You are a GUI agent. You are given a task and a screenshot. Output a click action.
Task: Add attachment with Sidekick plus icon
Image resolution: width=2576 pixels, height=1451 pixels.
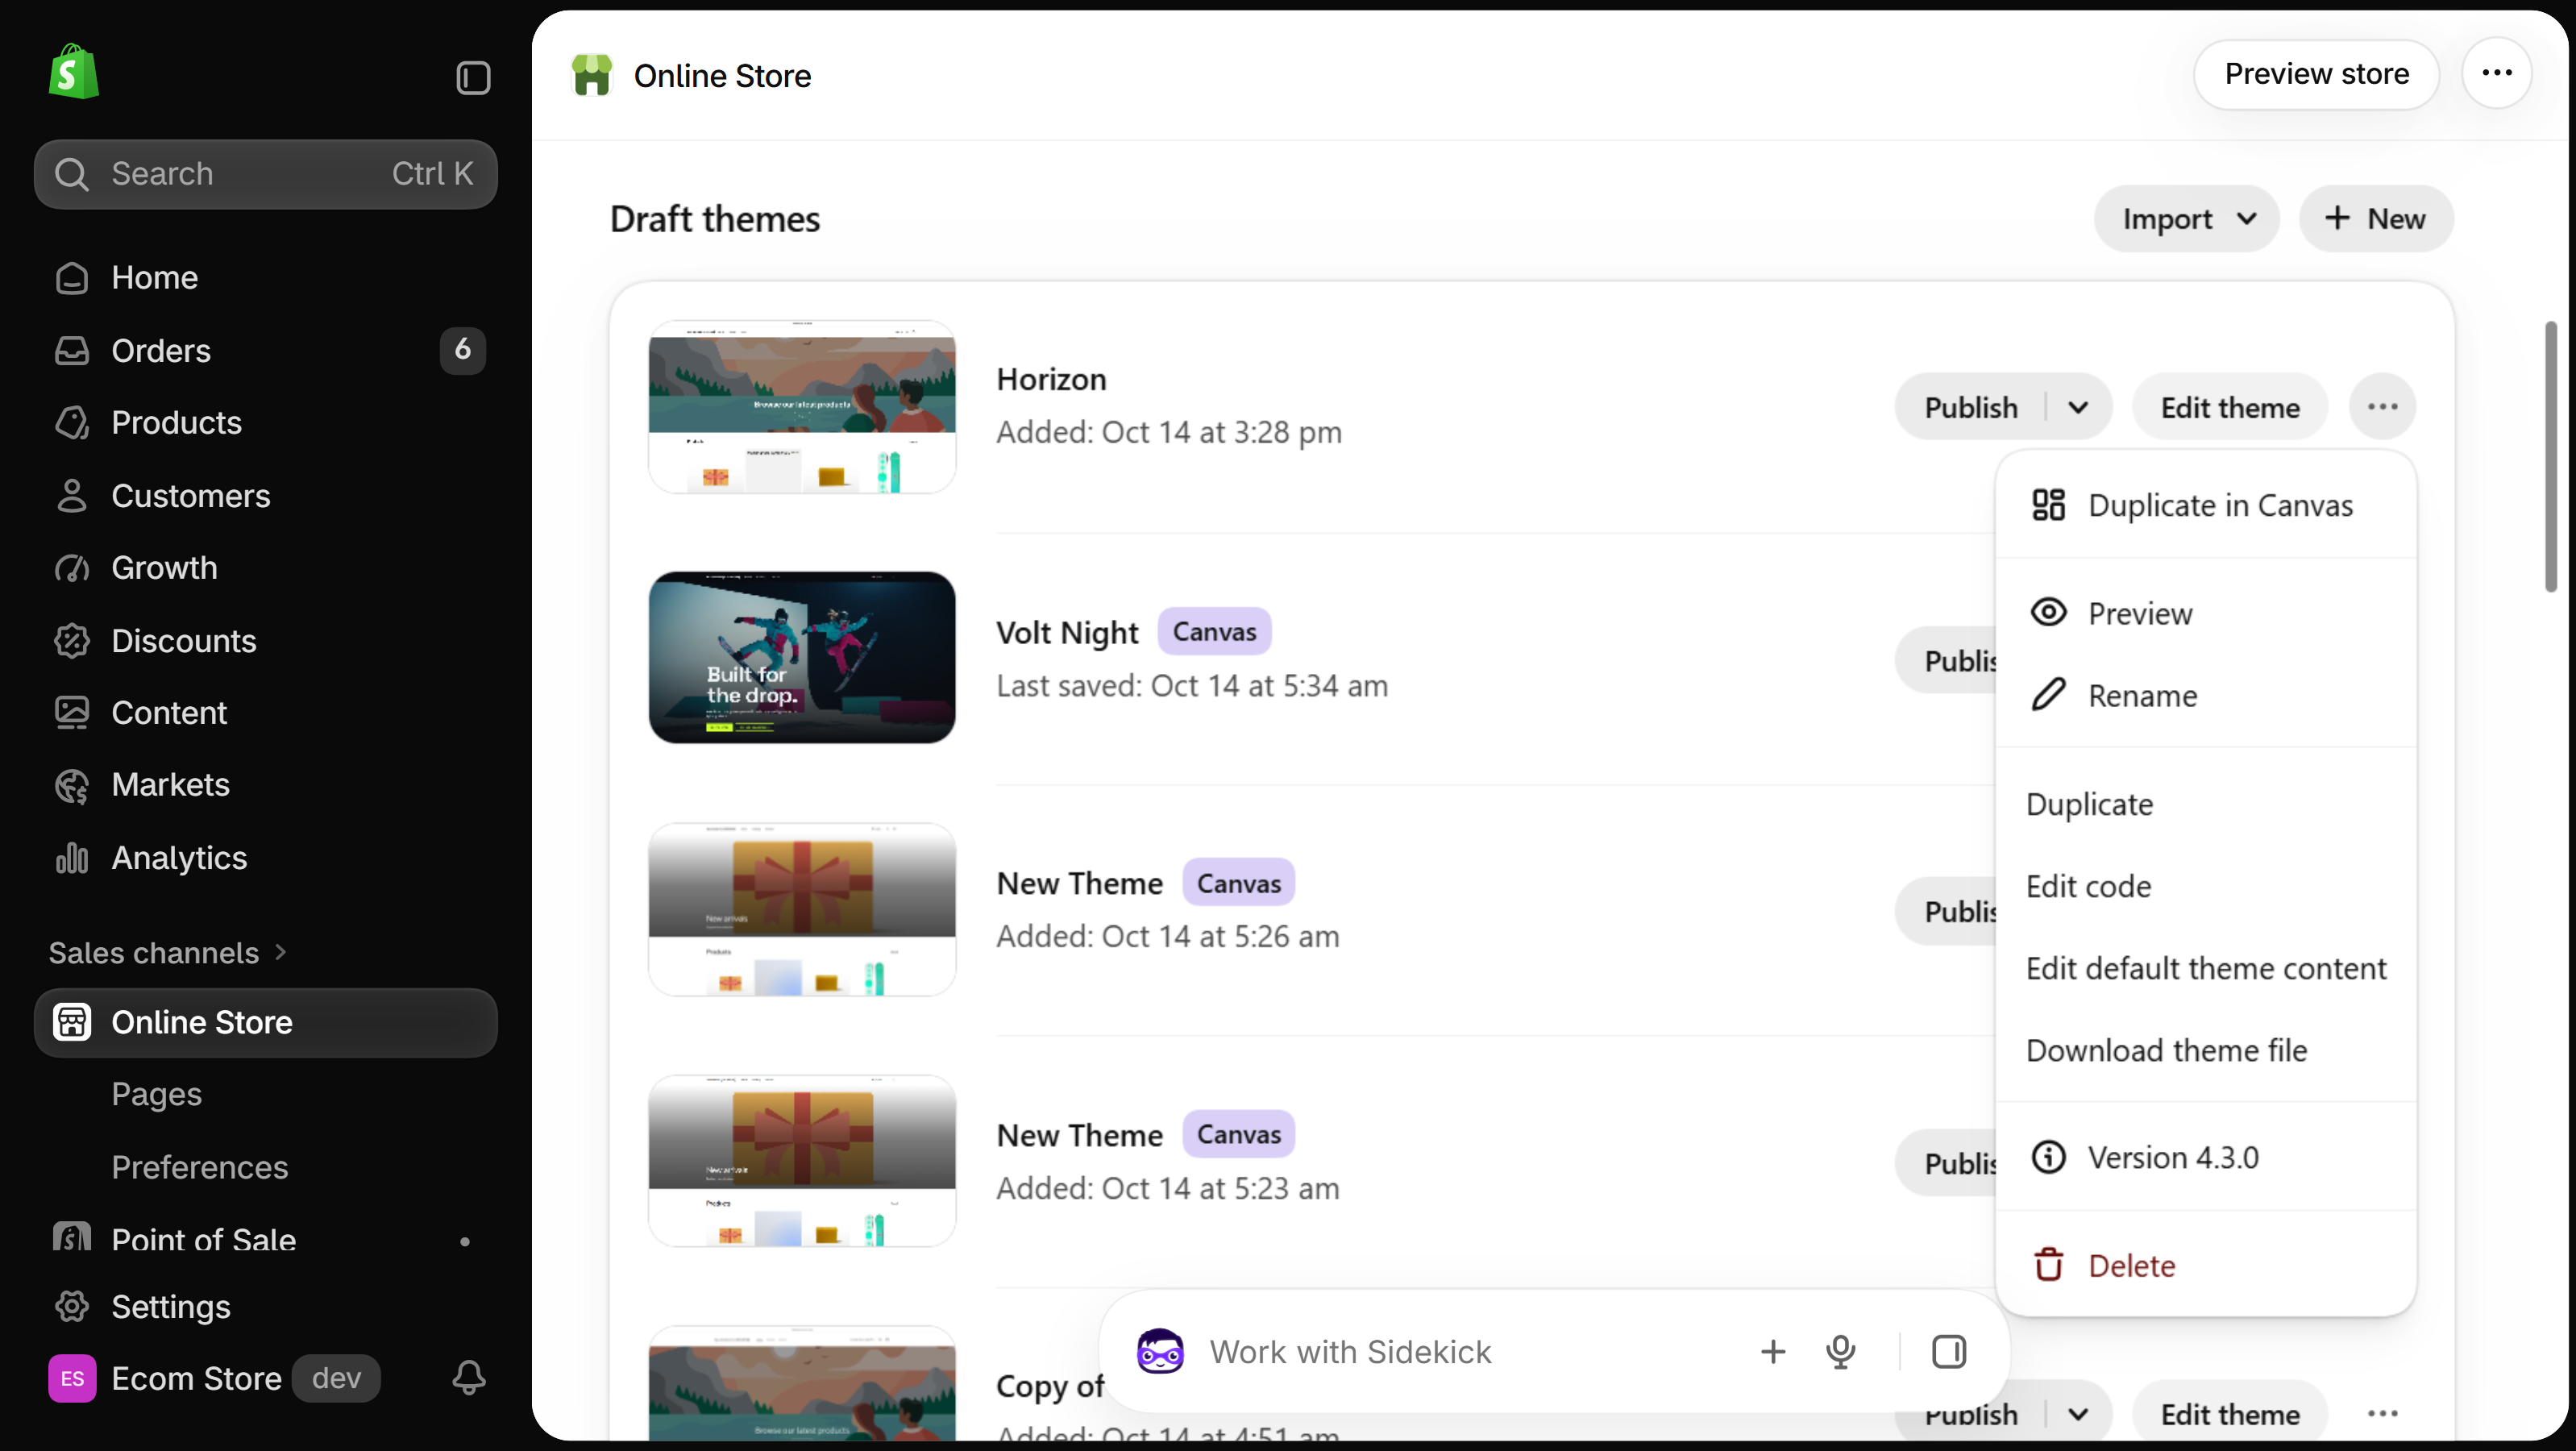pos(1773,1352)
